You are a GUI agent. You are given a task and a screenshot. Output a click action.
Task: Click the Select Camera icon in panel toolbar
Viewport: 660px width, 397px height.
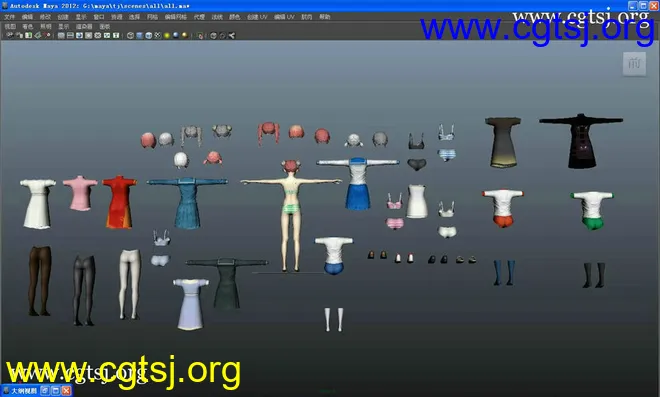(x=10, y=35)
